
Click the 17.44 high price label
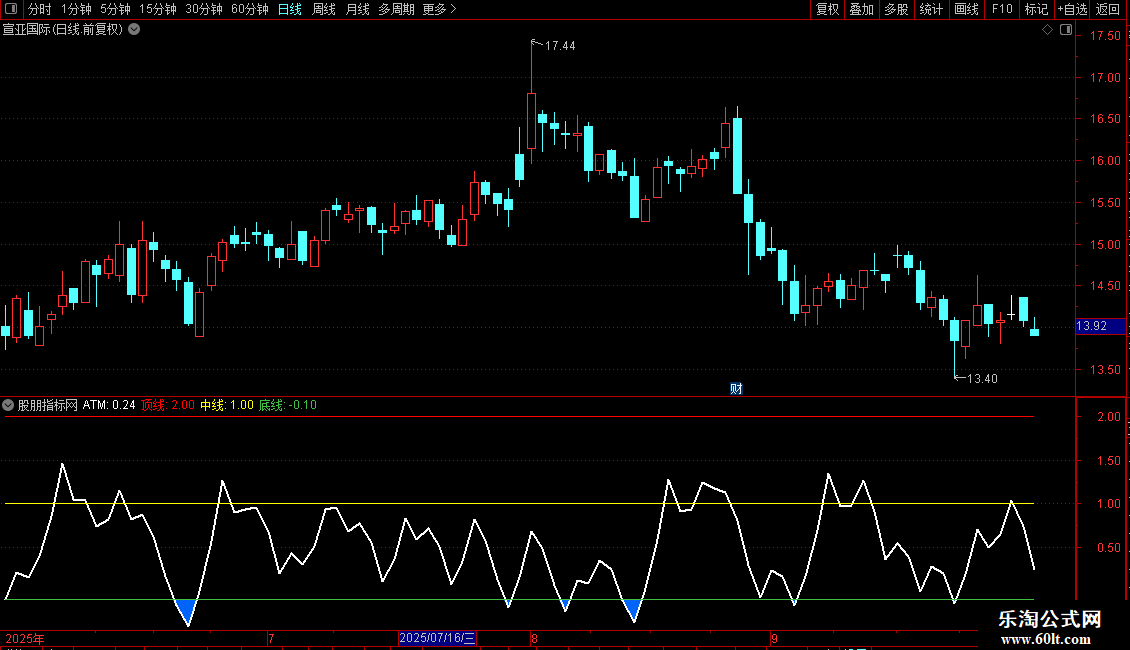coord(560,46)
